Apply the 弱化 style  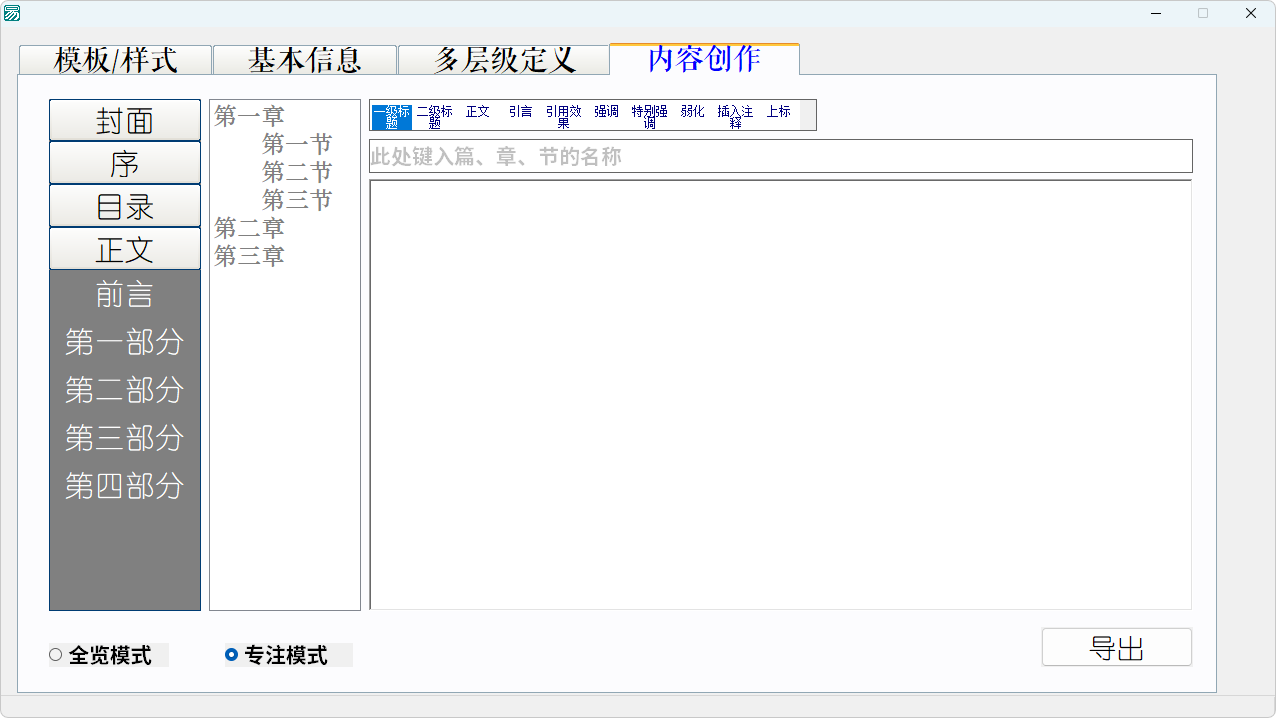coord(693,112)
